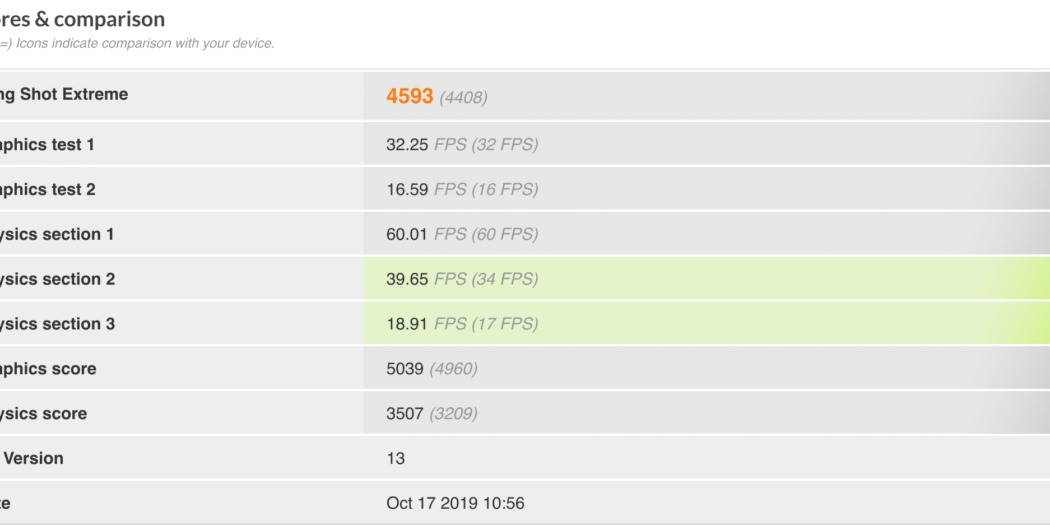Click the orange 4593 overall score
This screenshot has height=525, width=1050.
[x=410, y=96]
